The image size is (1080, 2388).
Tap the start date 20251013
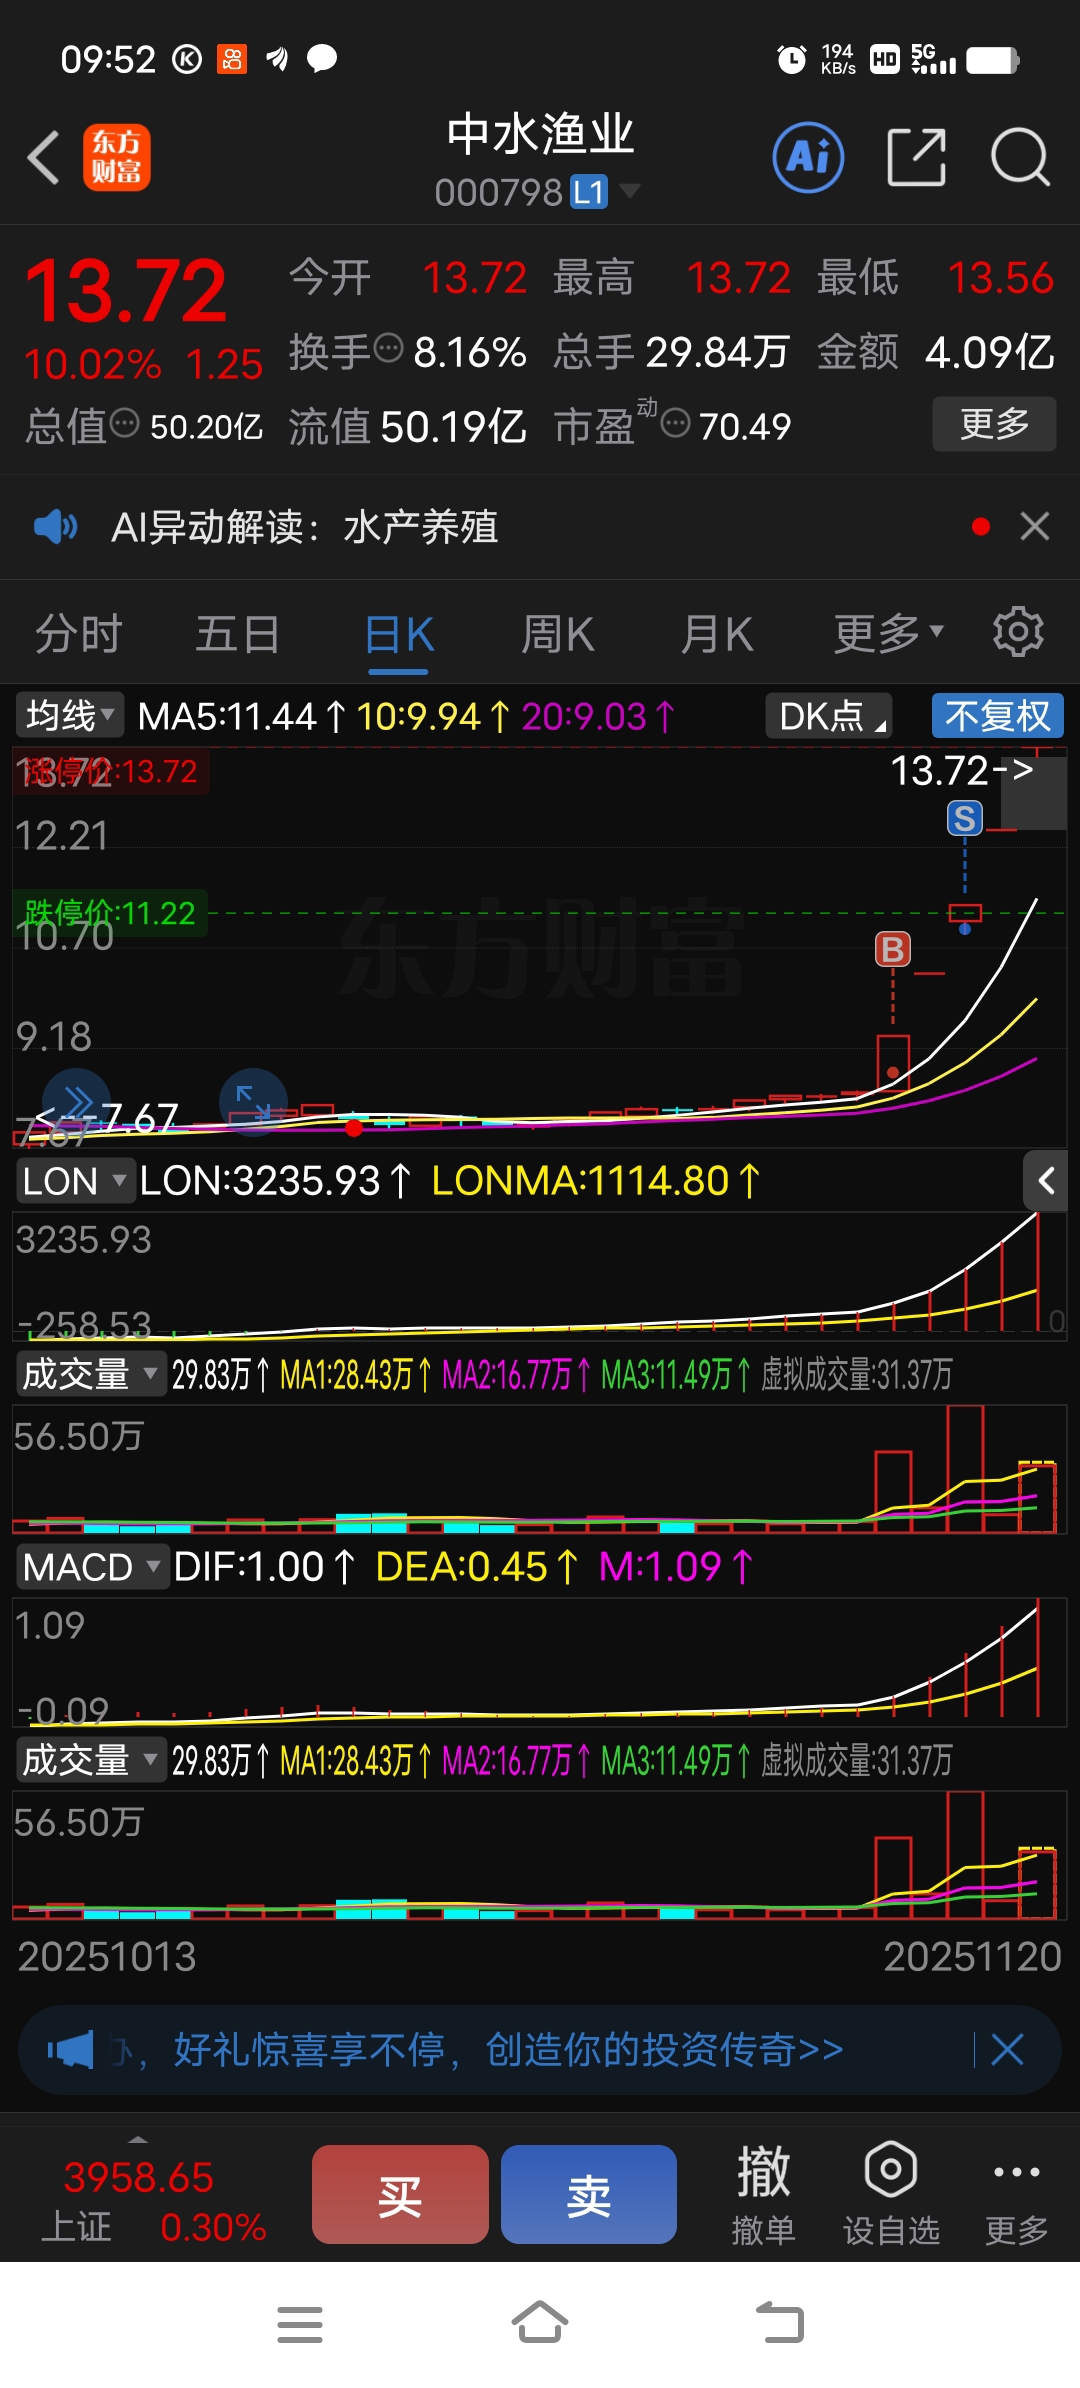[x=107, y=1957]
